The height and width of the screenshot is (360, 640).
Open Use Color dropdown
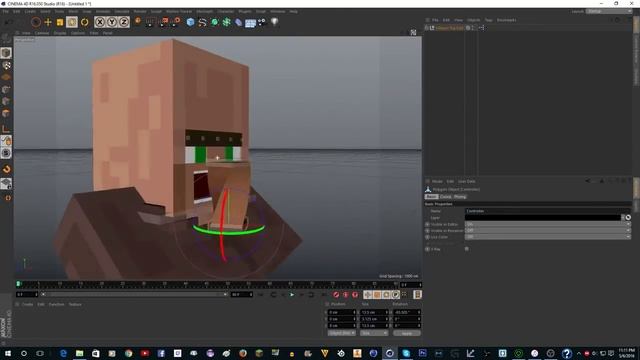tap(547, 237)
